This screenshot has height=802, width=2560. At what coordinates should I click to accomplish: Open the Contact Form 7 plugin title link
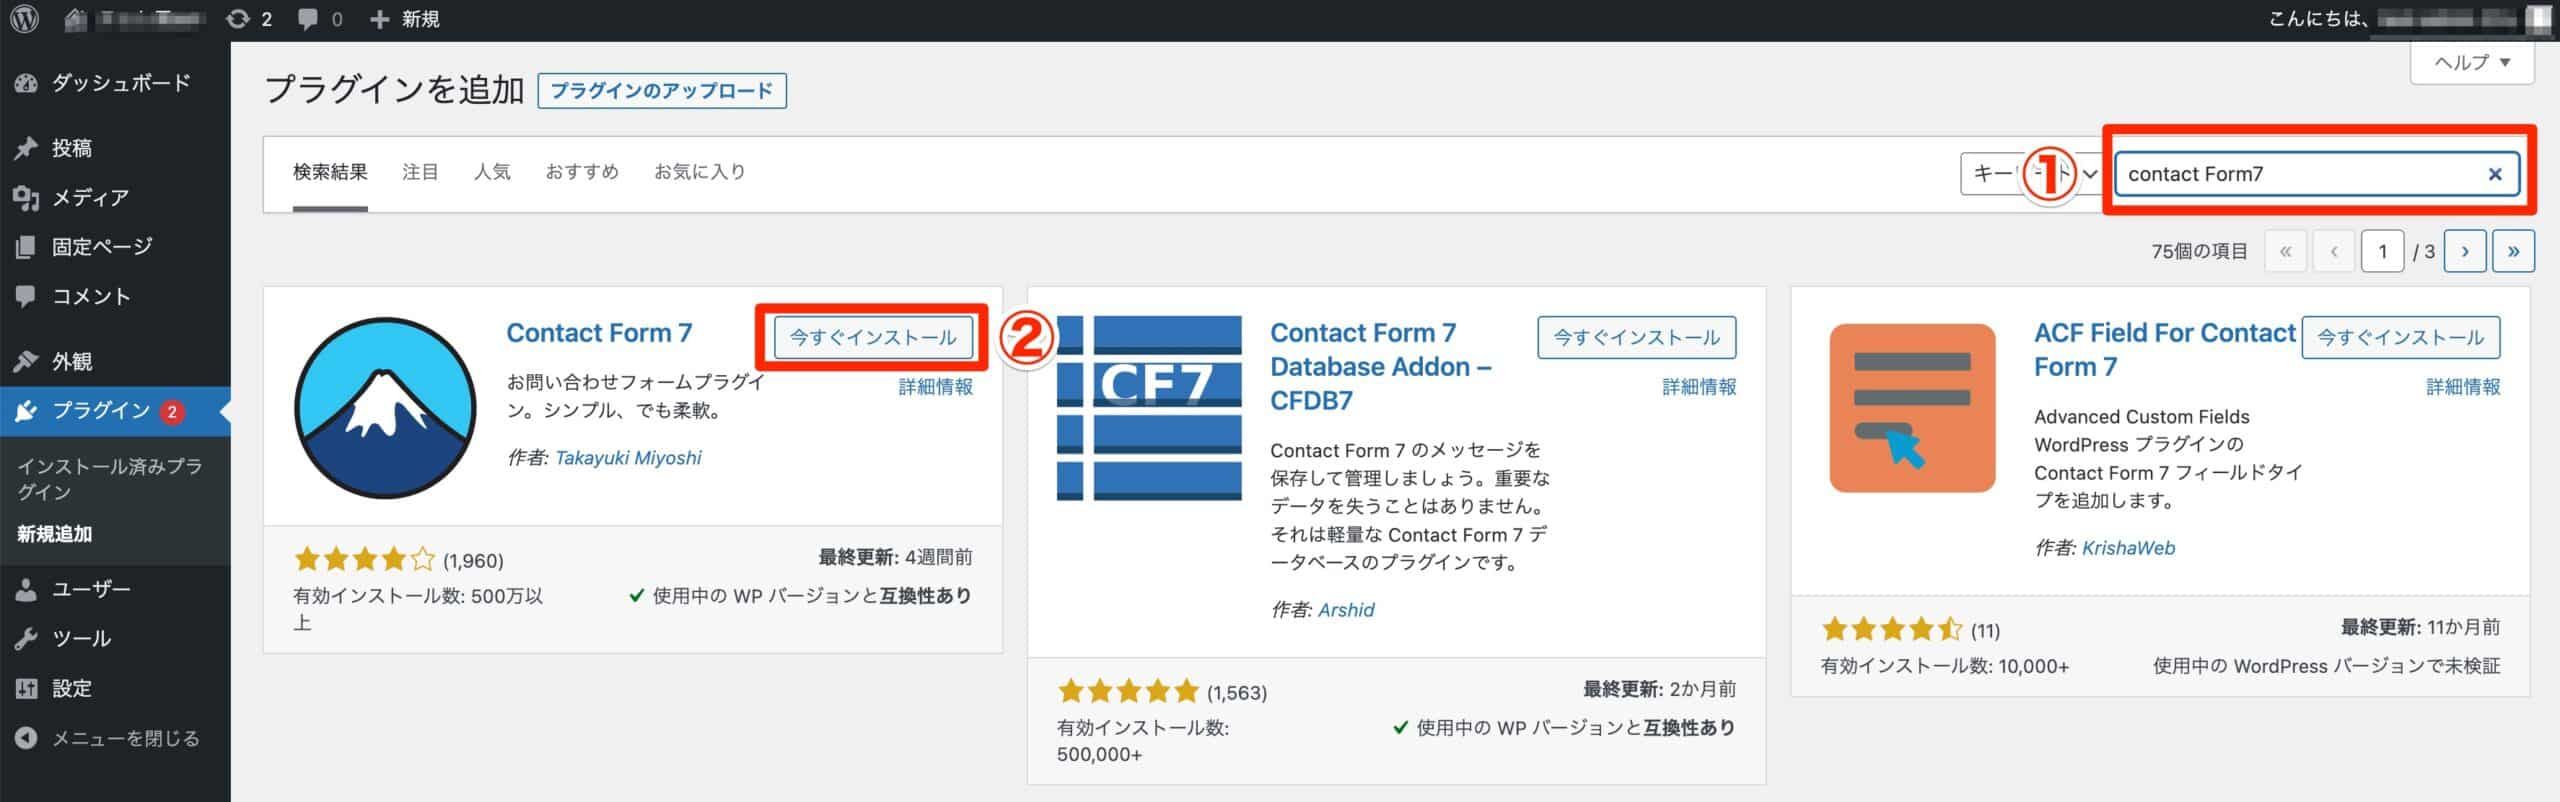point(599,333)
